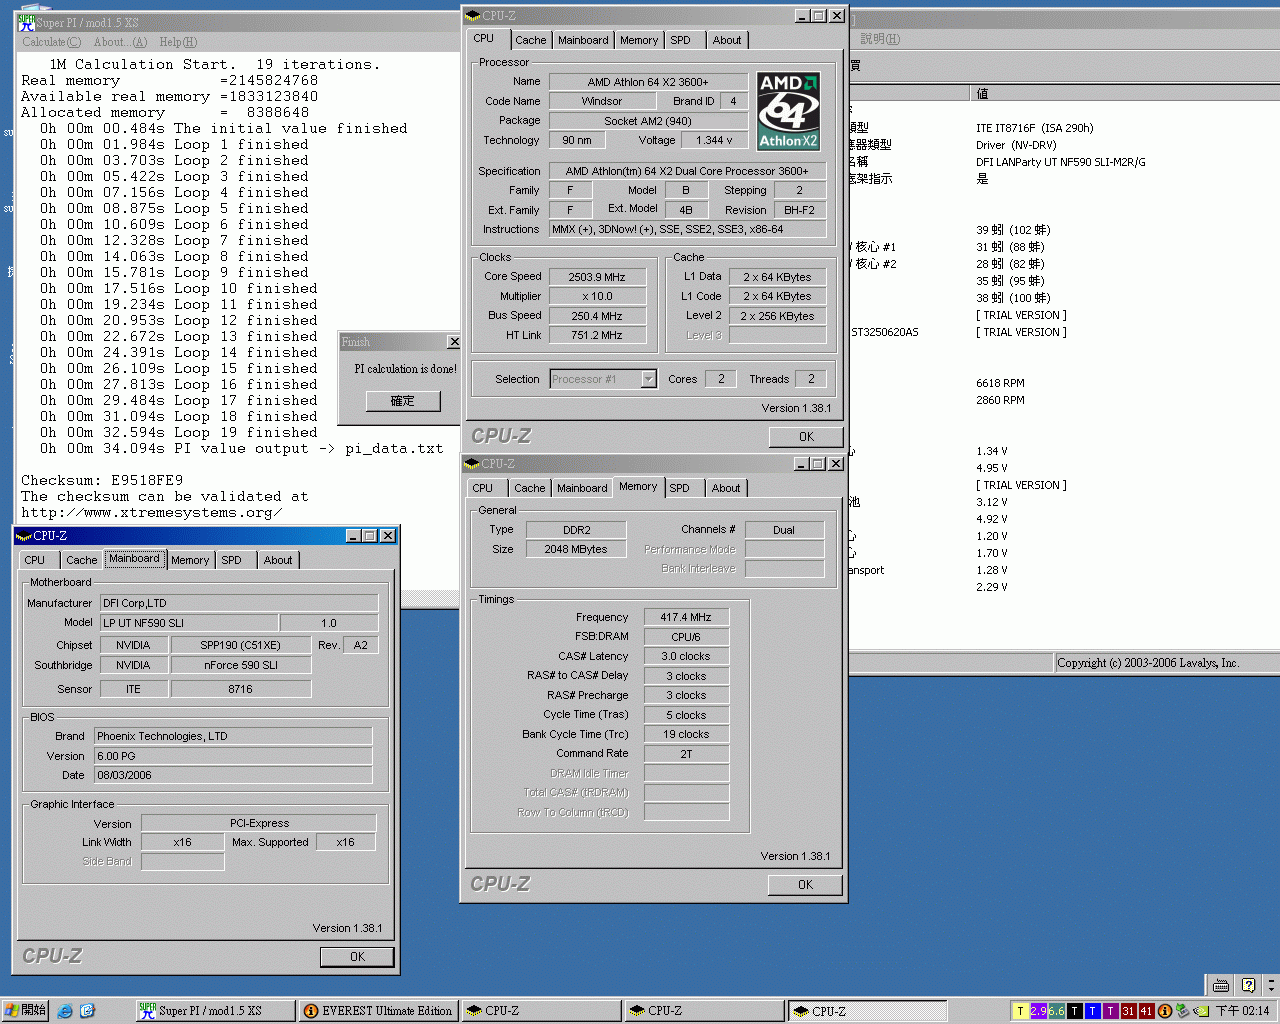Select the About tab in the Memory window
This screenshot has height=1024, width=1280.
coord(726,488)
